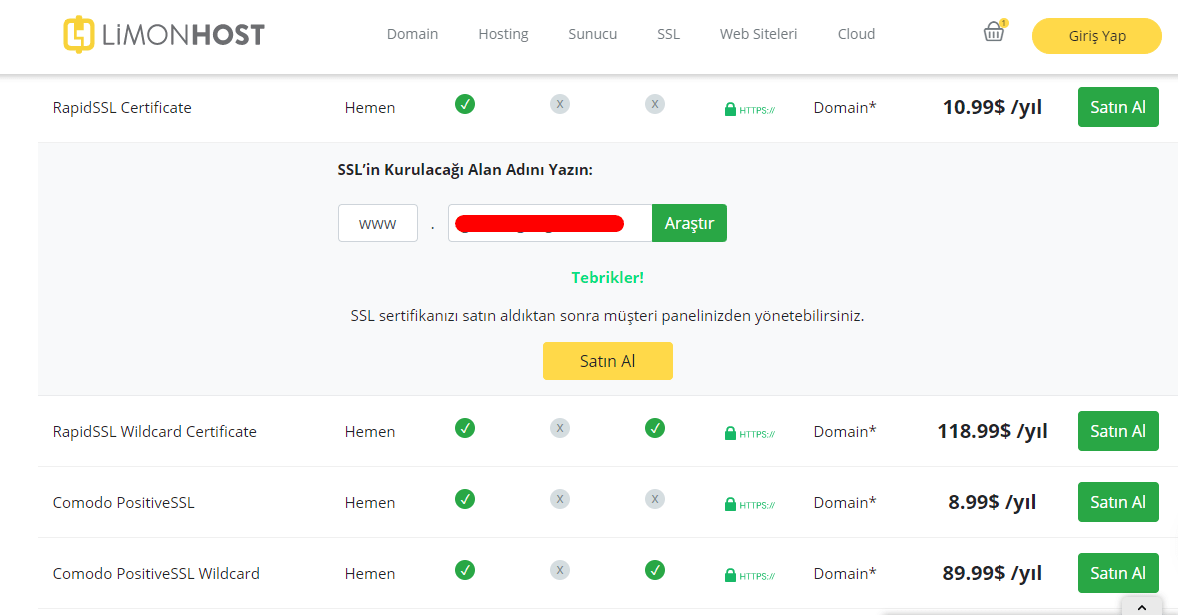Click the Giriş Yap login button
The image size is (1178, 615).
tap(1097, 36)
